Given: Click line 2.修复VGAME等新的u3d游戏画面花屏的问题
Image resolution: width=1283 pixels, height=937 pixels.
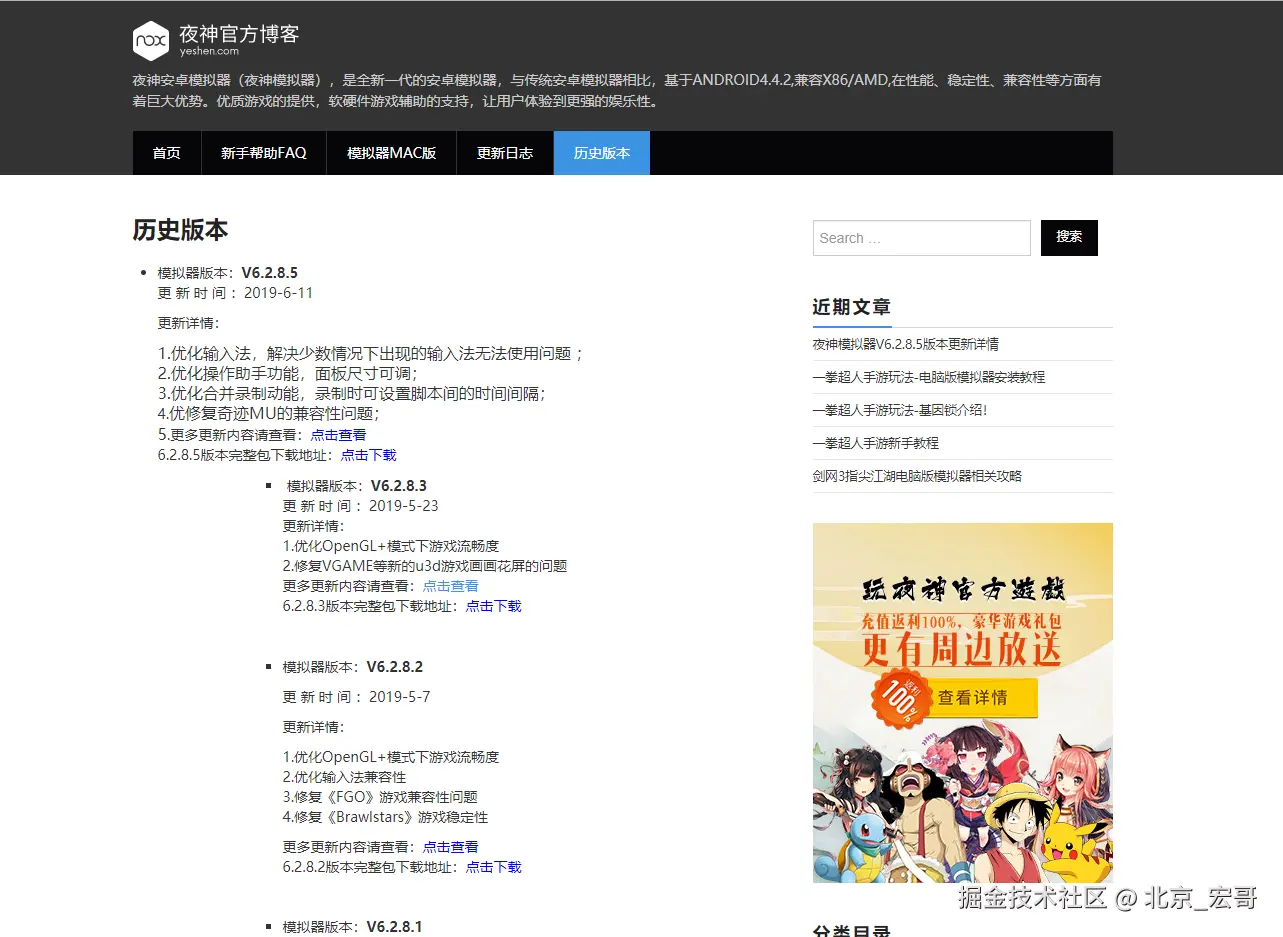Looking at the screenshot, I should click(x=425, y=566).
